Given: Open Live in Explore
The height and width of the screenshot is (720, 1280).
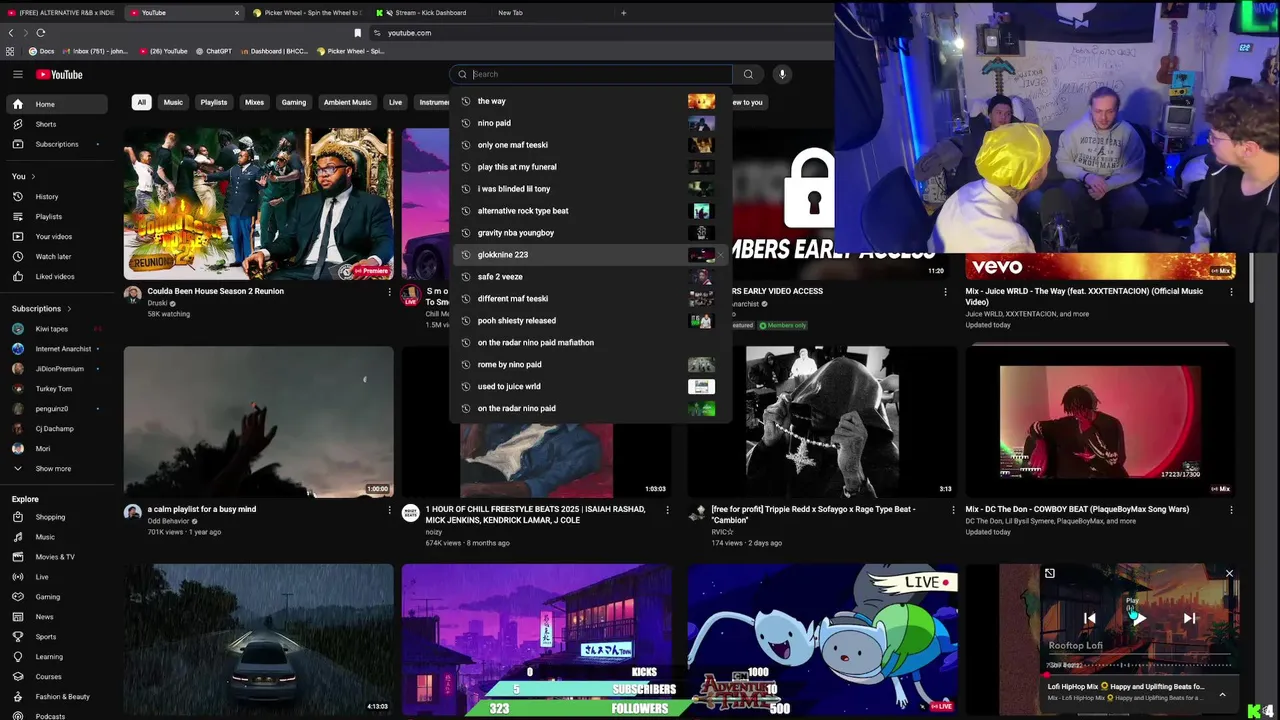Looking at the screenshot, I should point(56,577).
